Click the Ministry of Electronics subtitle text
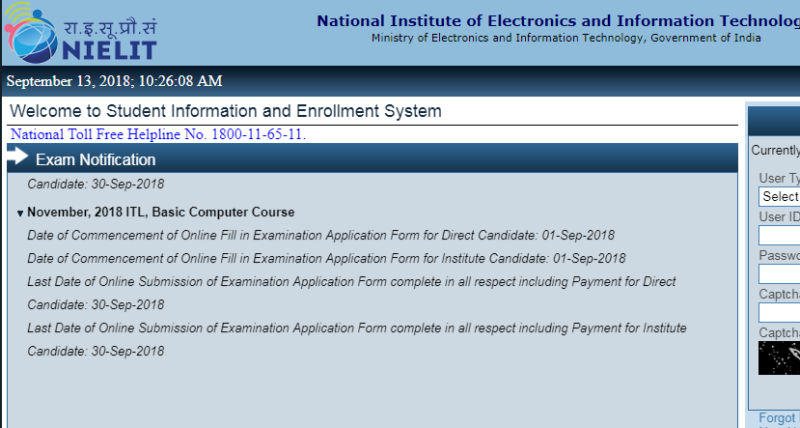 pos(565,38)
